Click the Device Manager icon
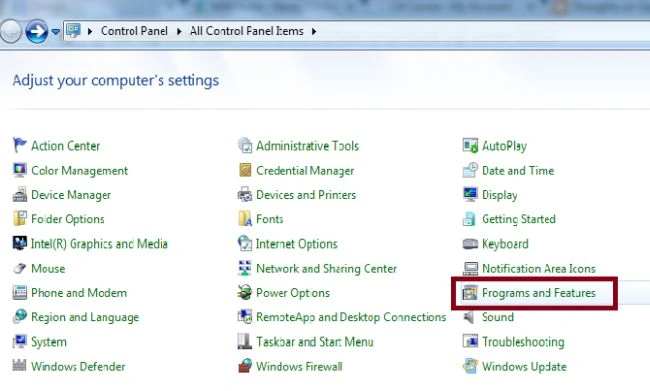Viewport: 650px width, 391px height. (19, 194)
